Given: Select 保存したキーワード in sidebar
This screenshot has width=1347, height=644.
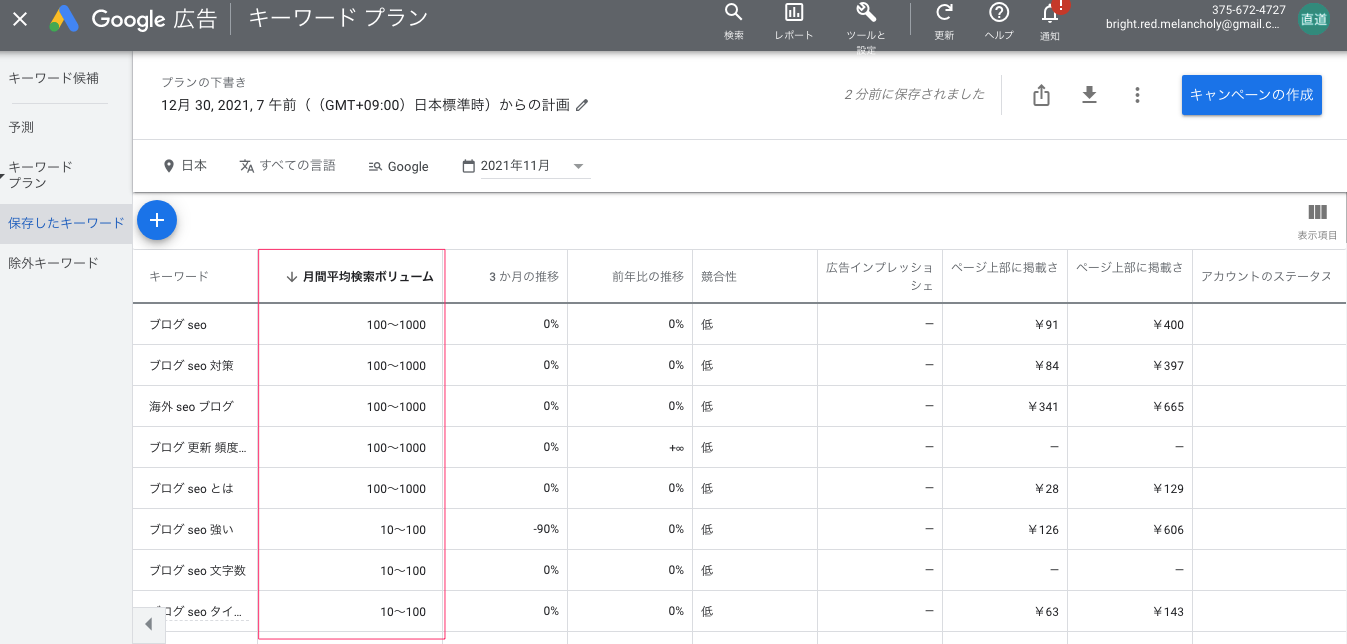Looking at the screenshot, I should pos(66,223).
